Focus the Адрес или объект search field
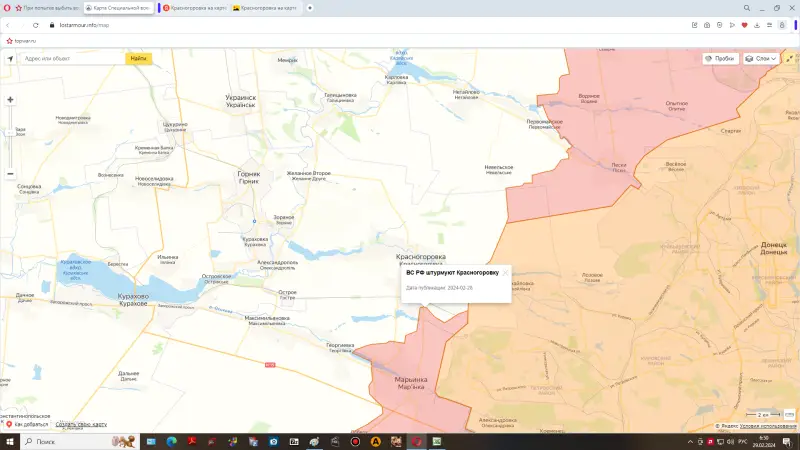This screenshot has height=450, width=800. [x=72, y=59]
